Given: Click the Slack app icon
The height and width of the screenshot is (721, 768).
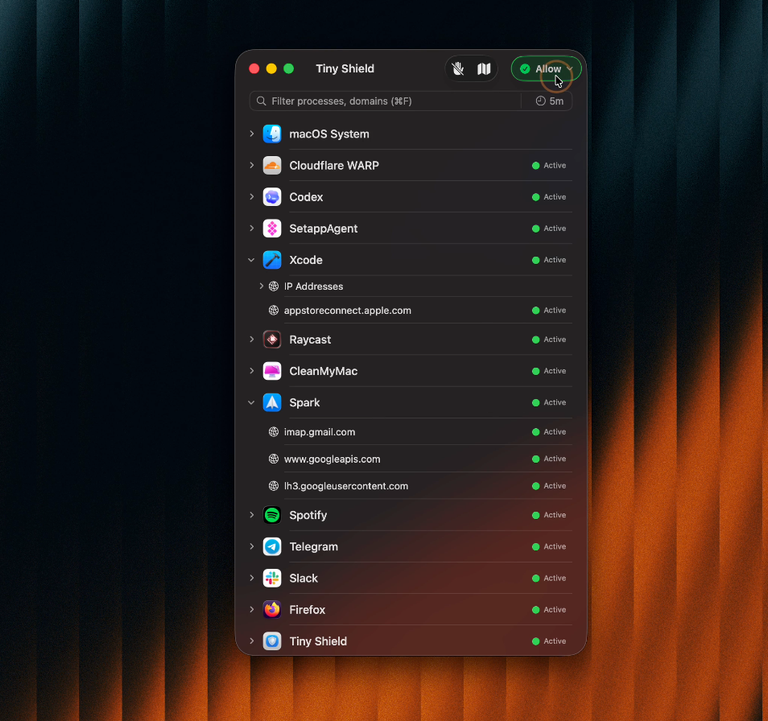Looking at the screenshot, I should pyautogui.click(x=272, y=578).
